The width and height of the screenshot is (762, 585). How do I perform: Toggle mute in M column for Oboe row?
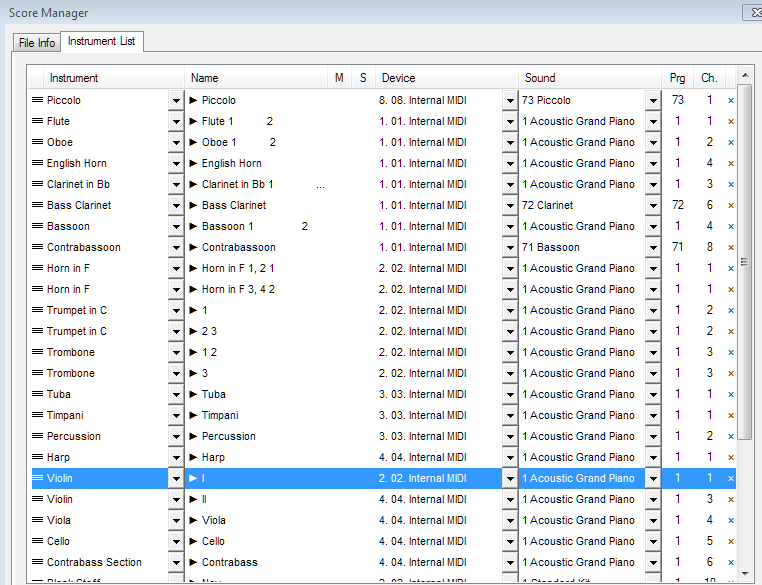(339, 142)
